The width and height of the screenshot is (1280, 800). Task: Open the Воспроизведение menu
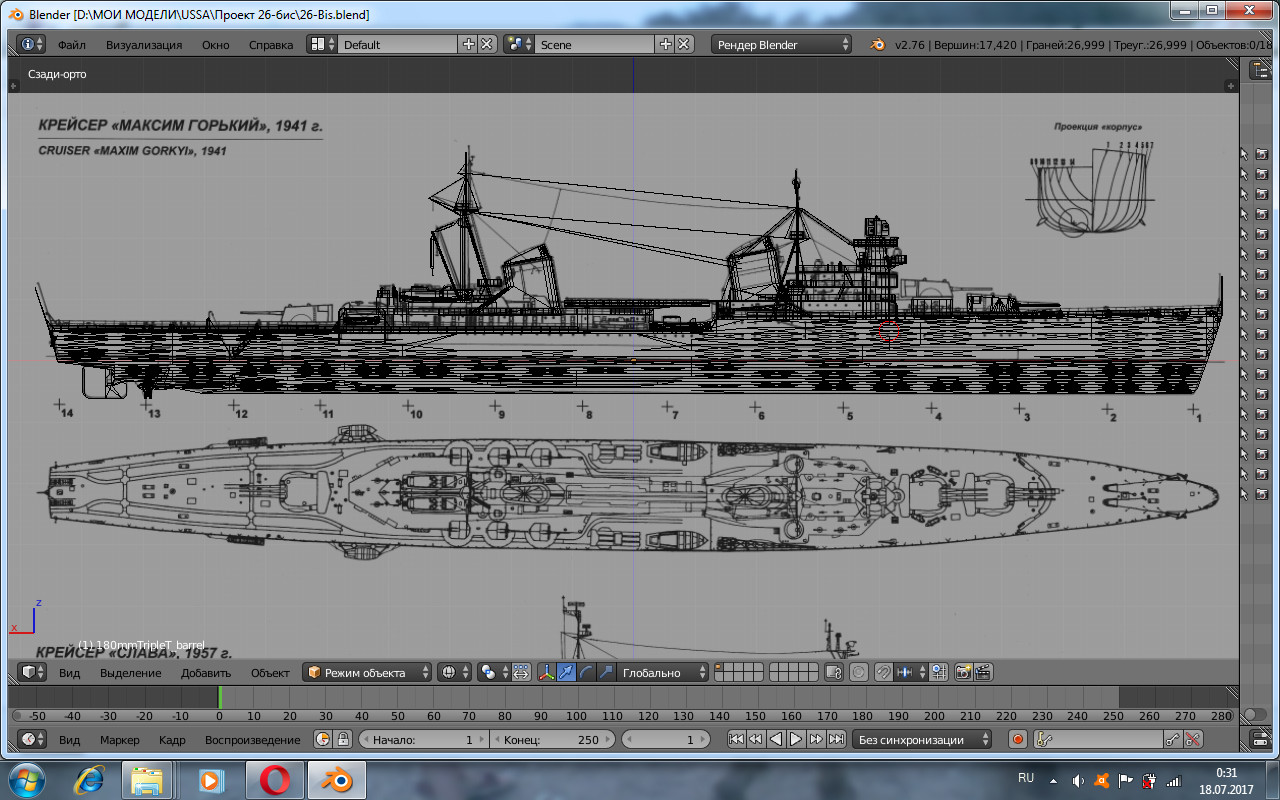click(253, 740)
